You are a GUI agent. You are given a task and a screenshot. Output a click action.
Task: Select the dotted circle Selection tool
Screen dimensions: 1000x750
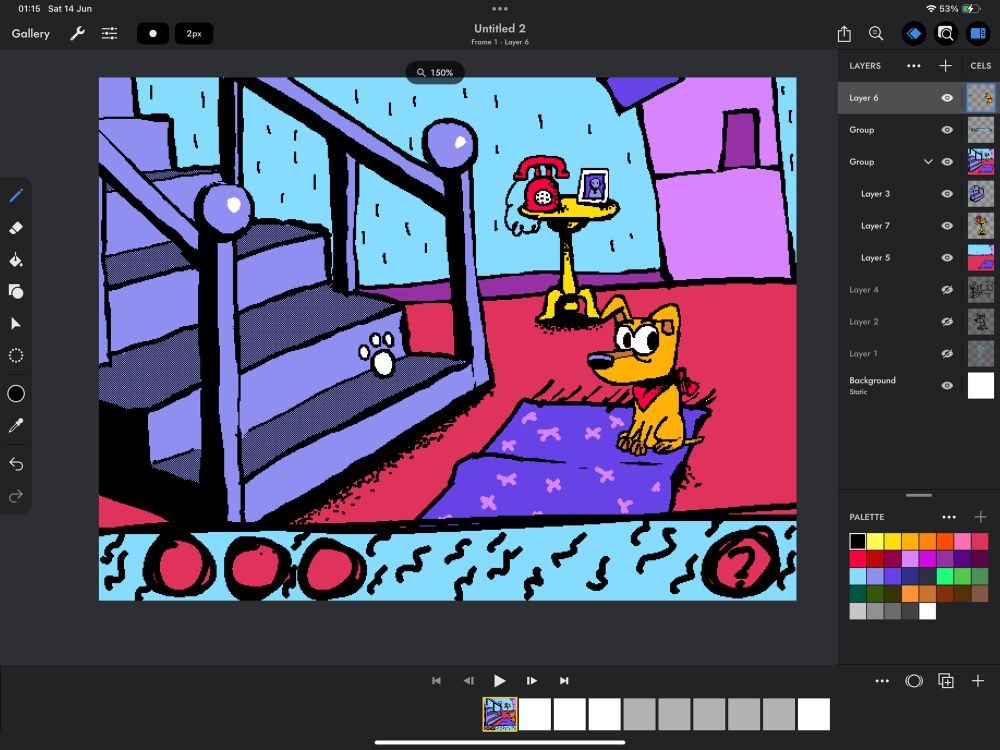(x=16, y=355)
